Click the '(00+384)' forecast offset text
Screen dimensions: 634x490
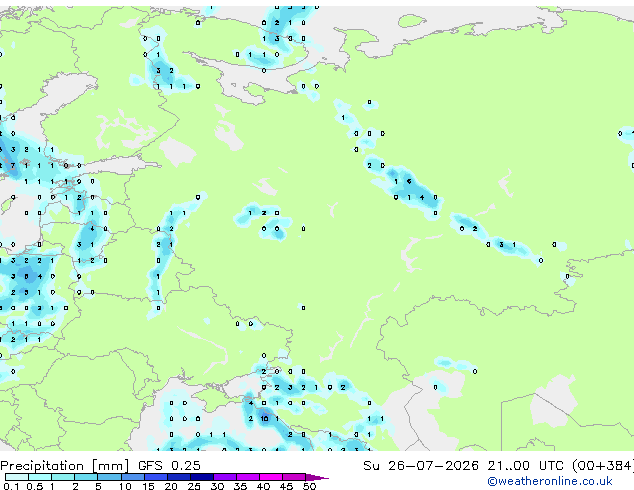coord(602,466)
